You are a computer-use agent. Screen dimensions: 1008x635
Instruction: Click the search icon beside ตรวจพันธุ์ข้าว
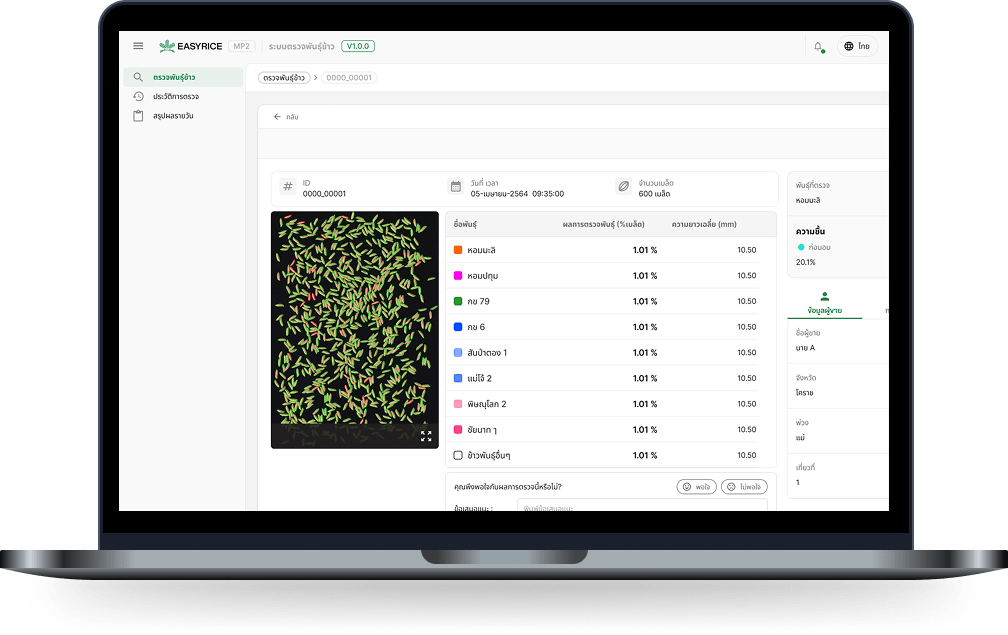[x=138, y=77]
